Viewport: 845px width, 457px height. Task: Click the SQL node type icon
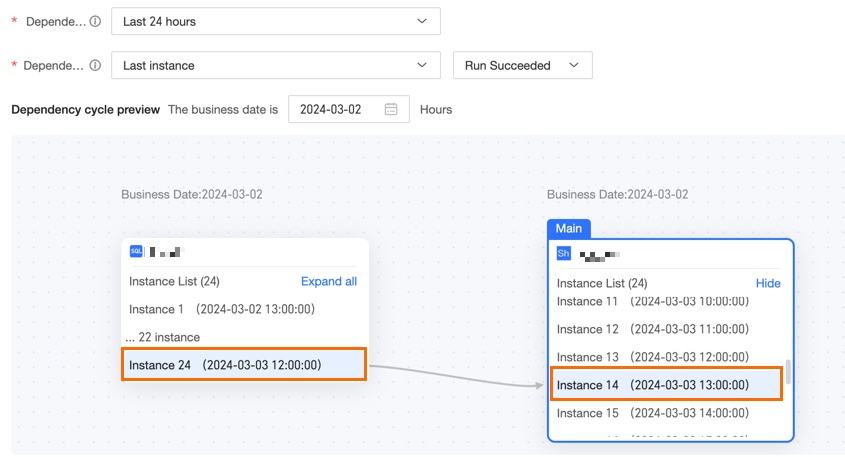136,251
